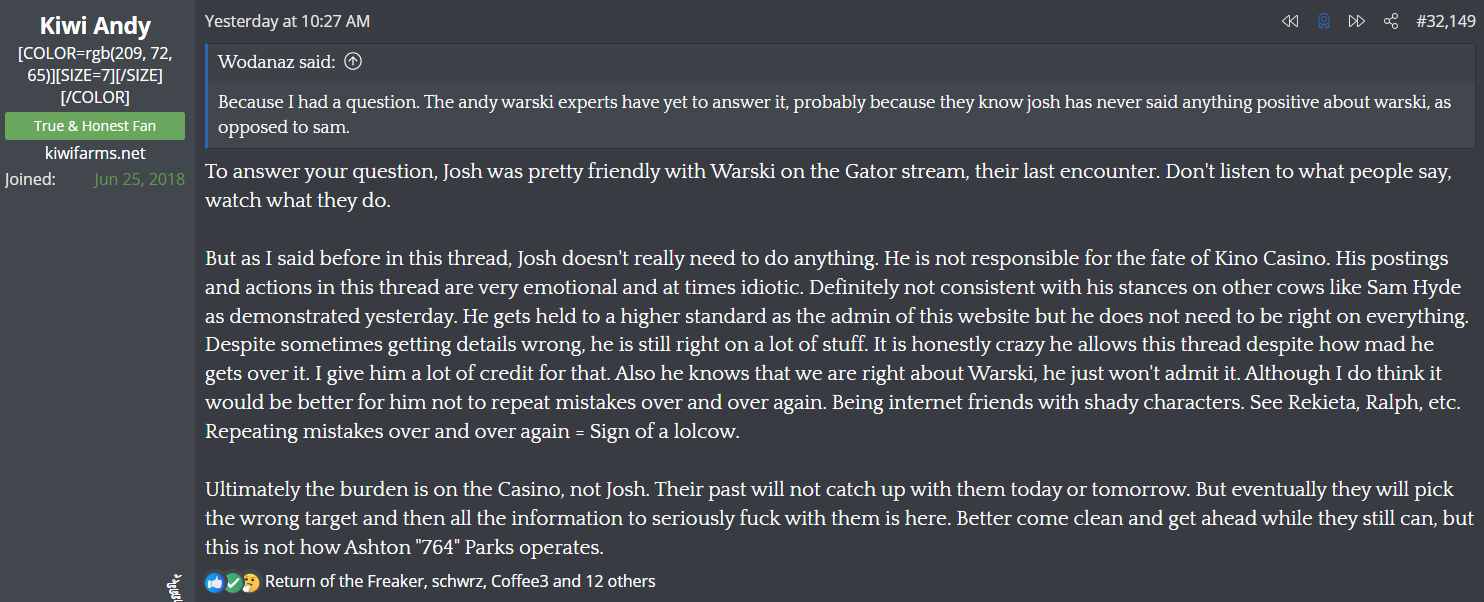This screenshot has width=1484, height=602.
Task: Click the kiwifarms.net text under the username
Action: (95, 153)
